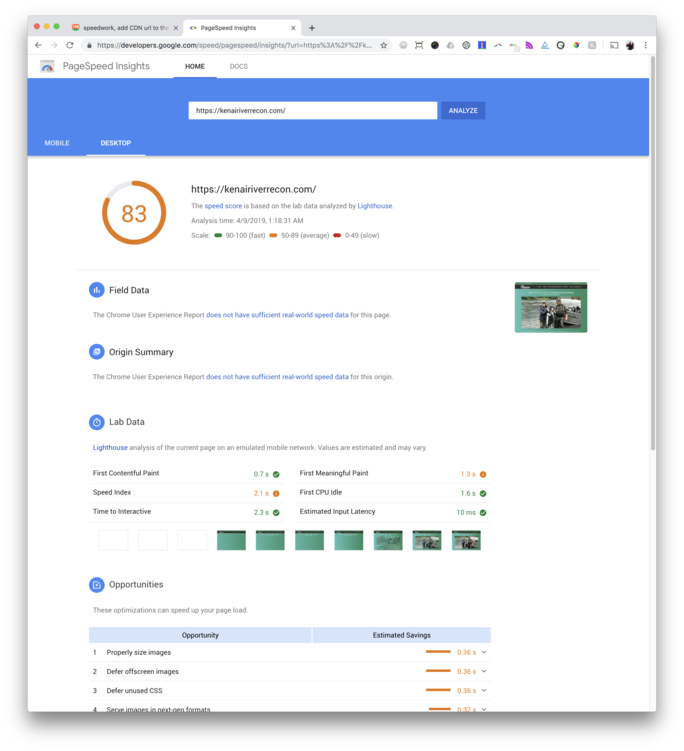Follow the speed score link
The height and width of the screenshot is (751, 684).
(x=223, y=206)
